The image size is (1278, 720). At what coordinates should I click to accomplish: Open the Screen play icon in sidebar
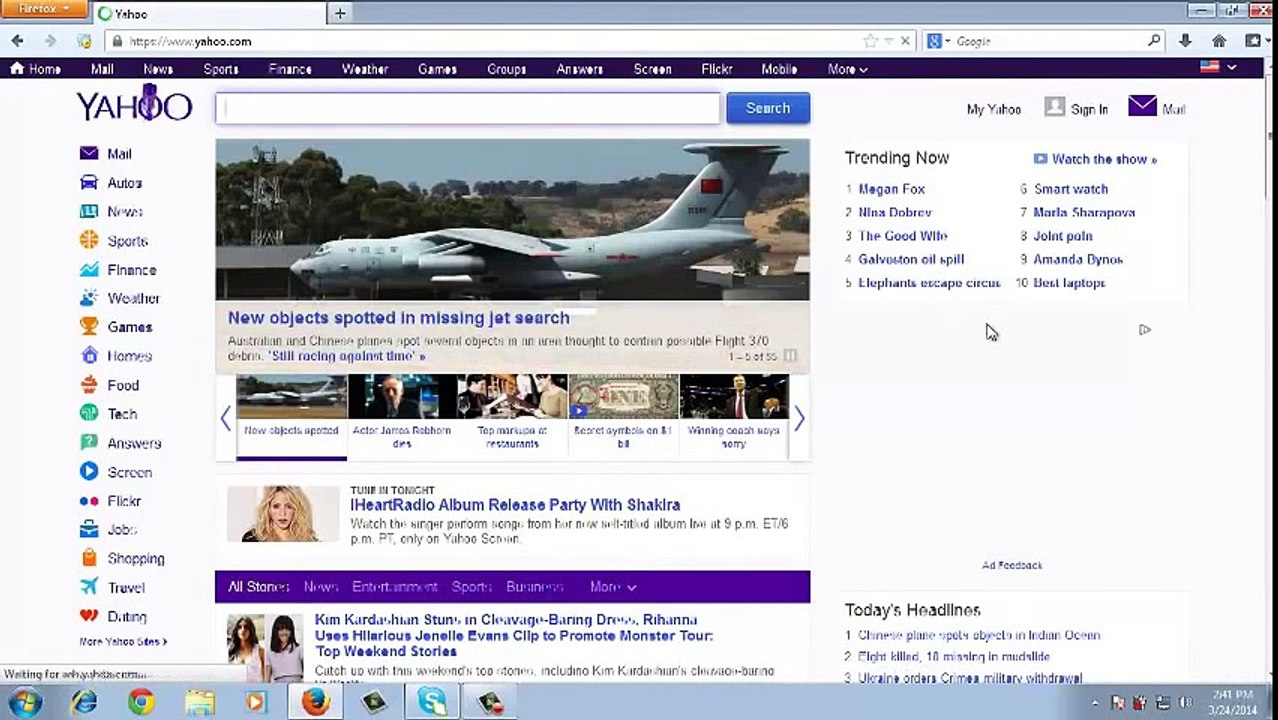[89, 471]
